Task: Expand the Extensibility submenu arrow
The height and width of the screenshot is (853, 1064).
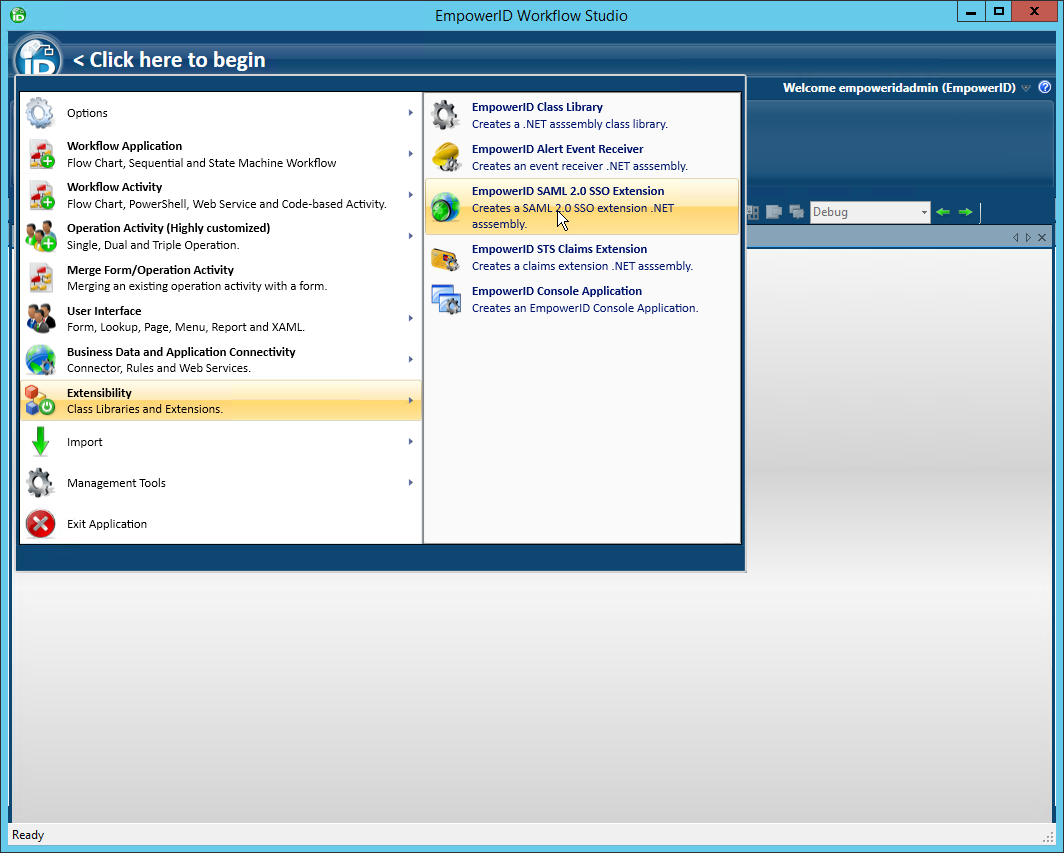Action: point(410,400)
